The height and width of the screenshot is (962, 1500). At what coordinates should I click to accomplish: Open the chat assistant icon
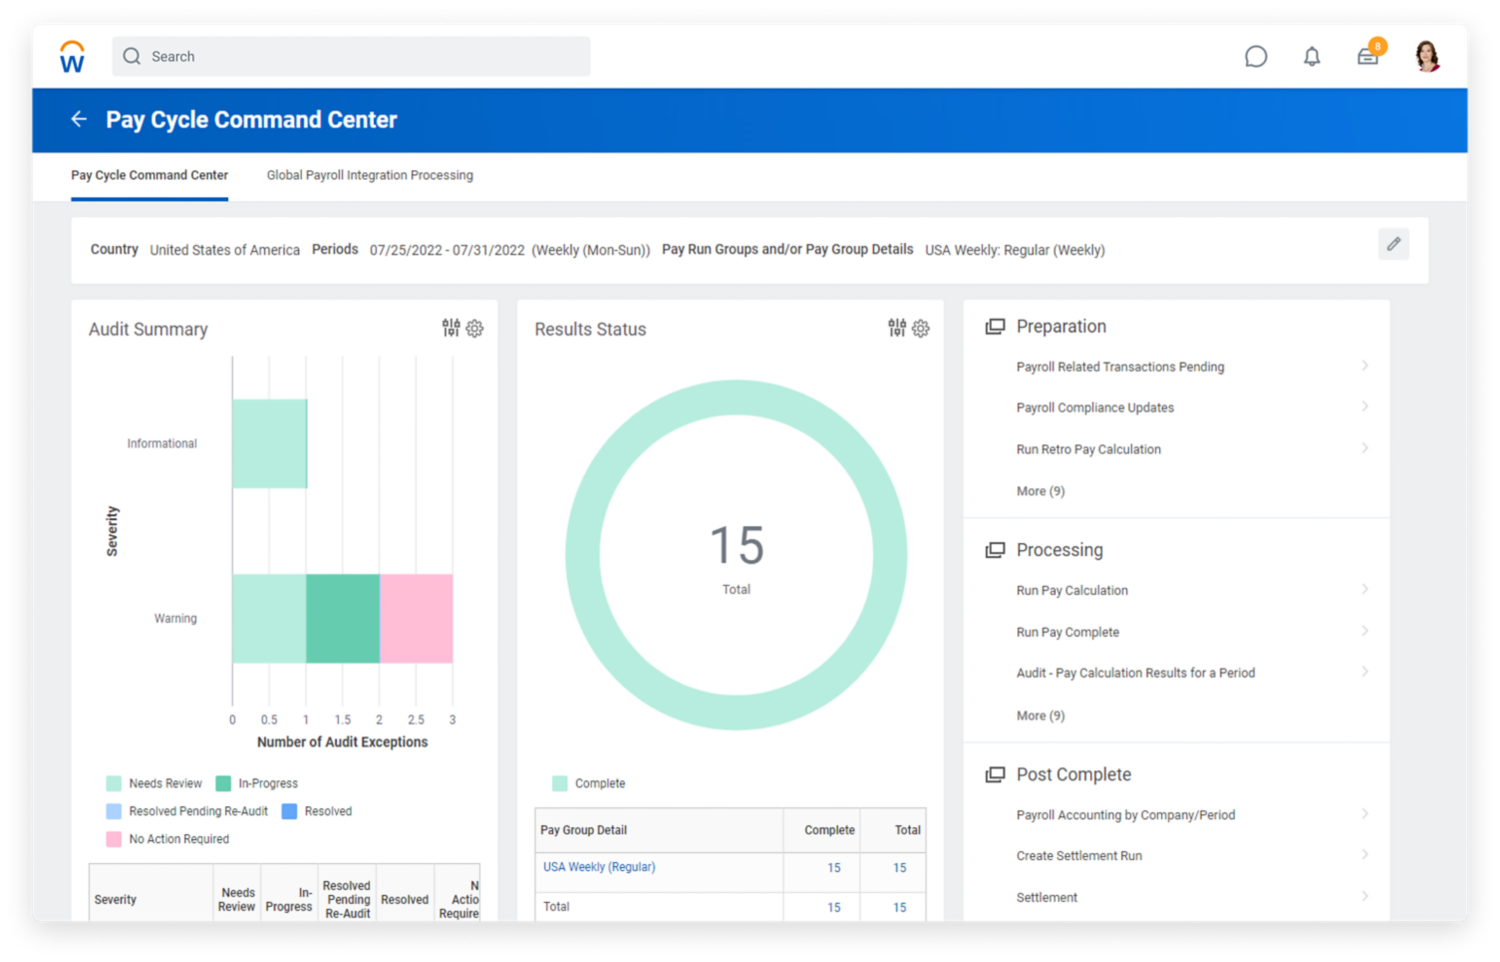click(x=1255, y=57)
